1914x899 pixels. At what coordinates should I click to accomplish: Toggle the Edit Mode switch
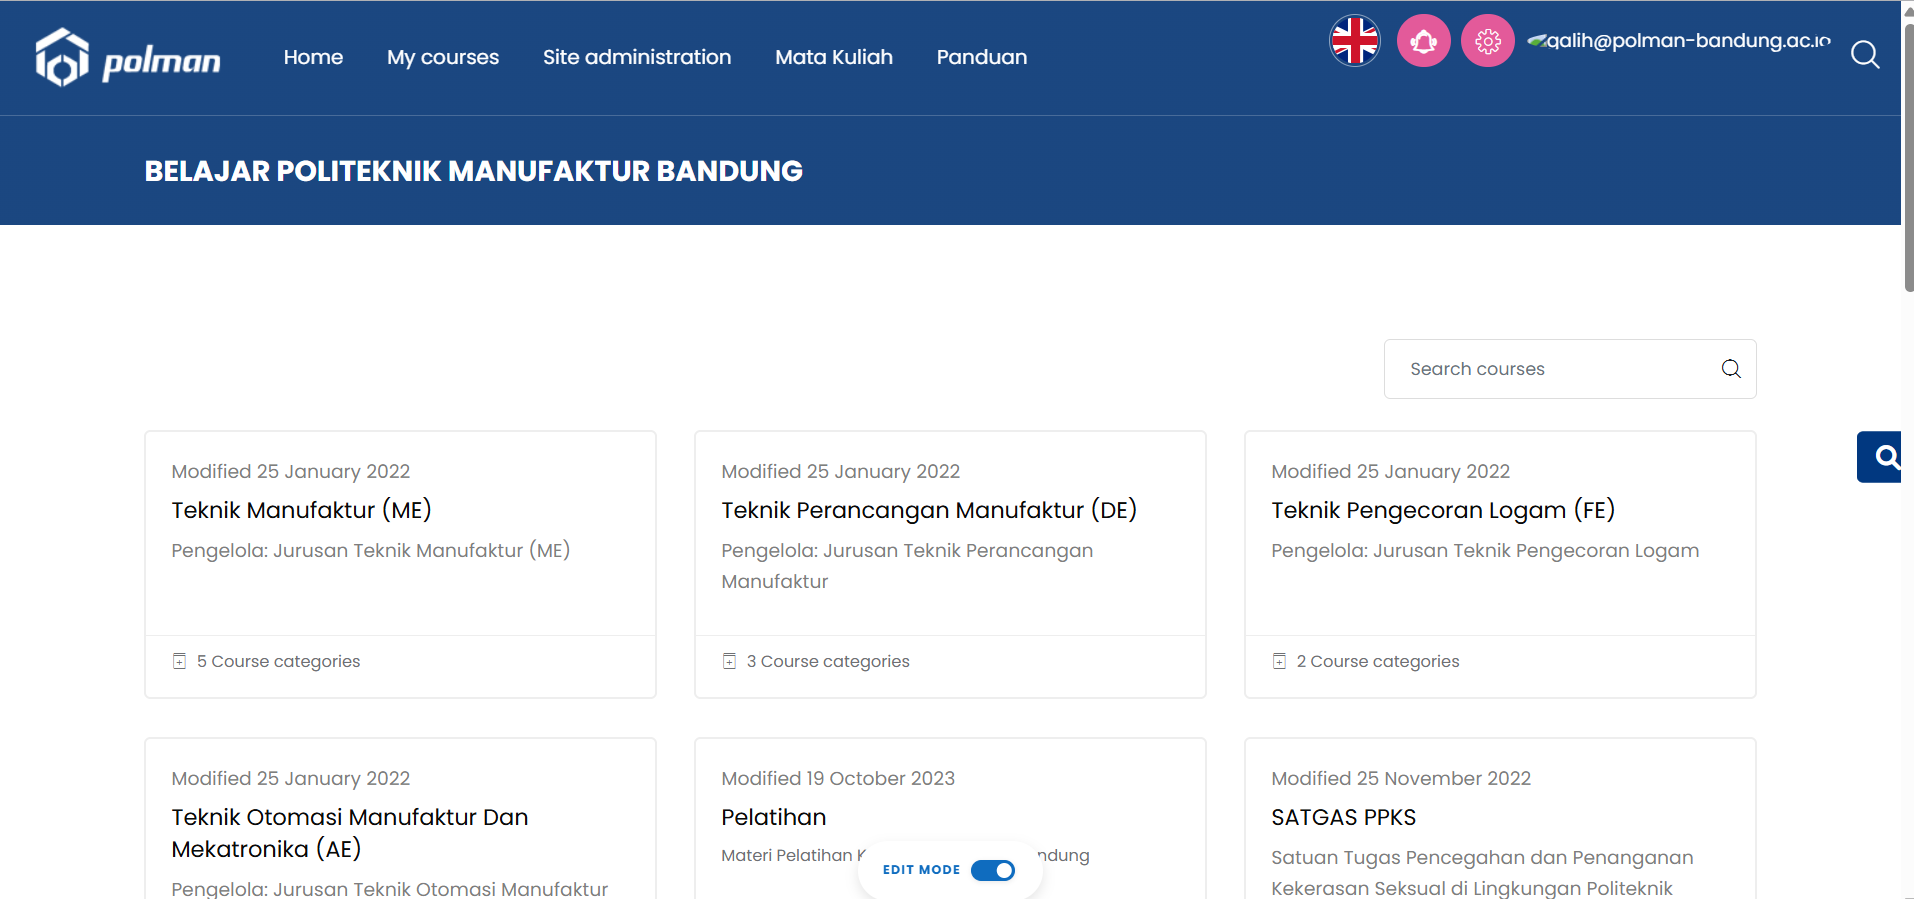point(993,870)
